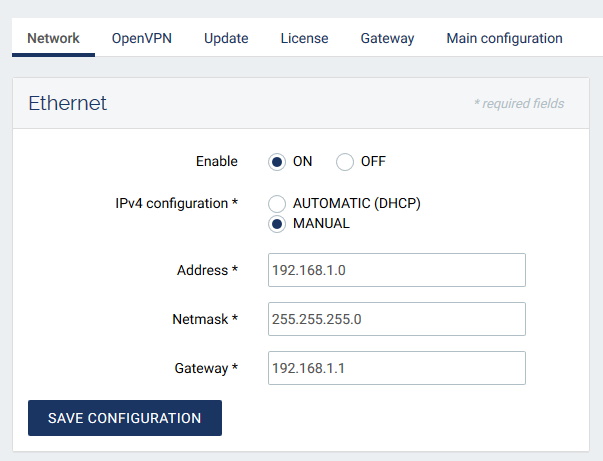Switch to the OpenVPN tab
The height and width of the screenshot is (461, 603).
(x=142, y=39)
